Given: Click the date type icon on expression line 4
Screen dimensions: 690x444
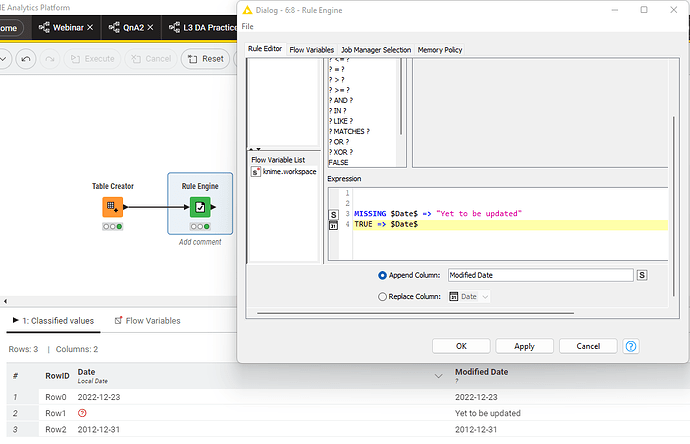Looking at the screenshot, I should [x=334, y=225].
